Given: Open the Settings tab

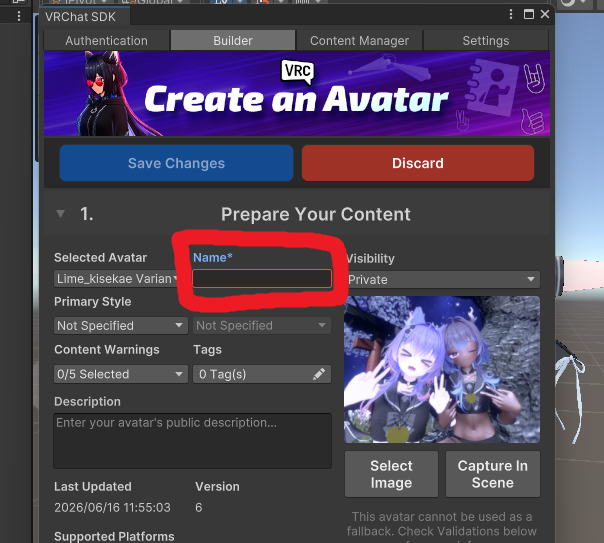Looking at the screenshot, I should click(486, 40).
